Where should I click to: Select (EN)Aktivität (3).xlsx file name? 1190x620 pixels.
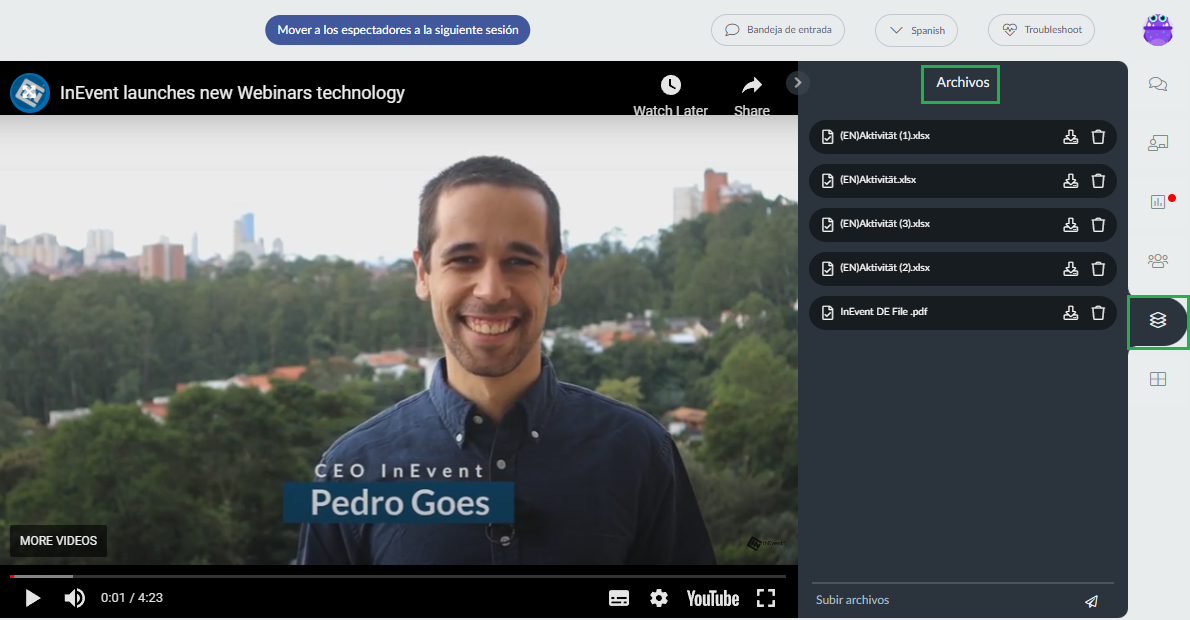click(x=885, y=224)
